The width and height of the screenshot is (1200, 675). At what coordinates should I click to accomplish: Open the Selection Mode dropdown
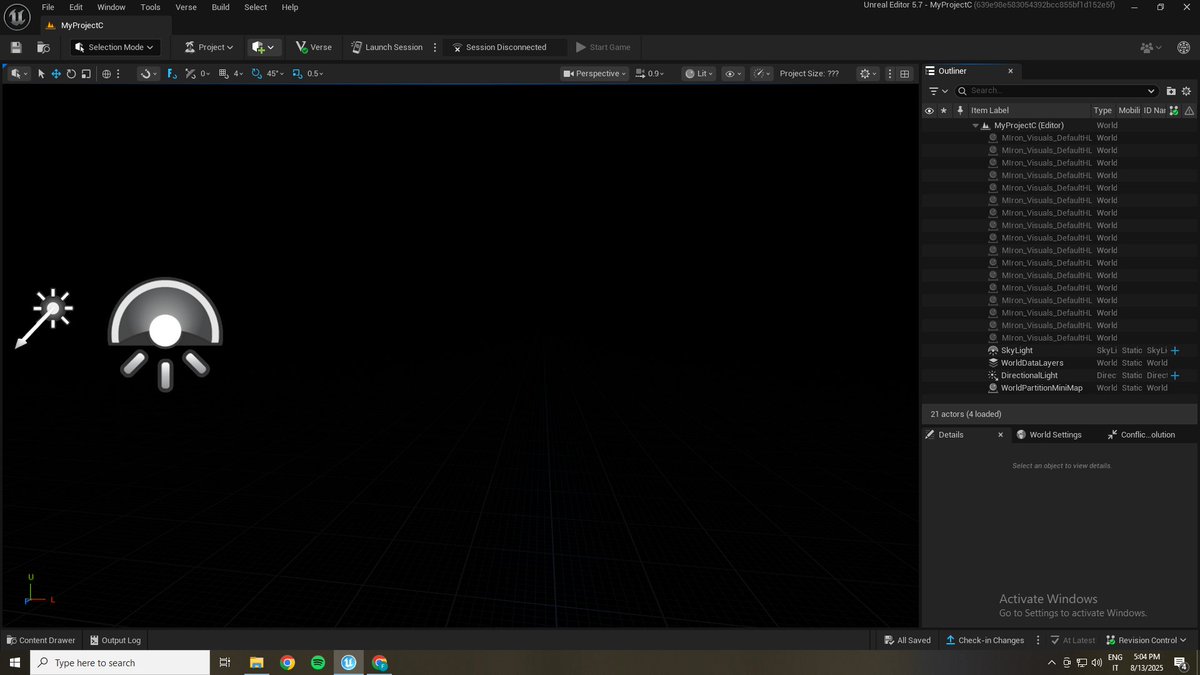click(116, 47)
